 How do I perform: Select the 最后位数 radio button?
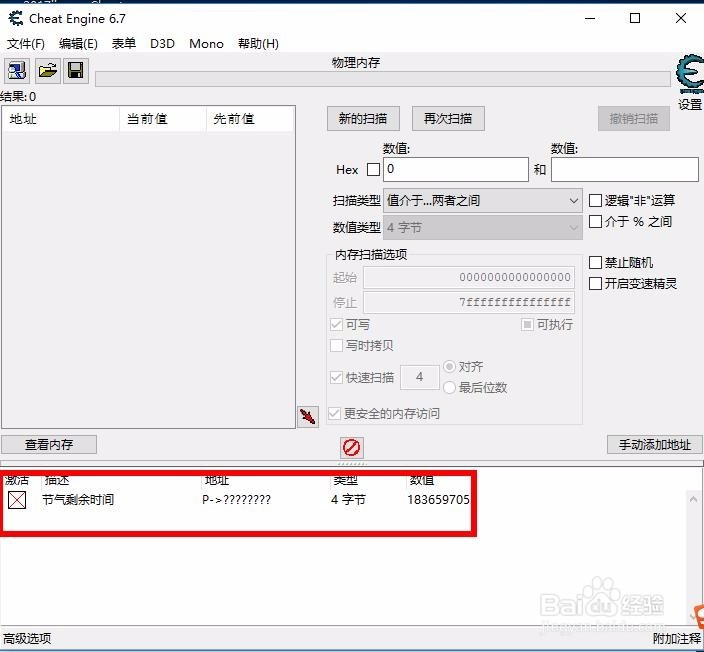click(x=449, y=388)
